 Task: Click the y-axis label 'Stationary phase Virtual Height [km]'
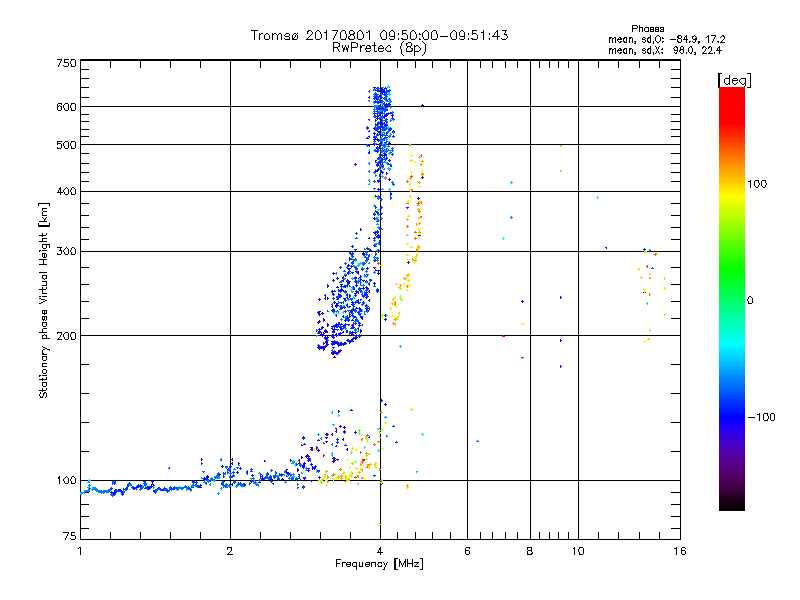pyautogui.click(x=44, y=300)
